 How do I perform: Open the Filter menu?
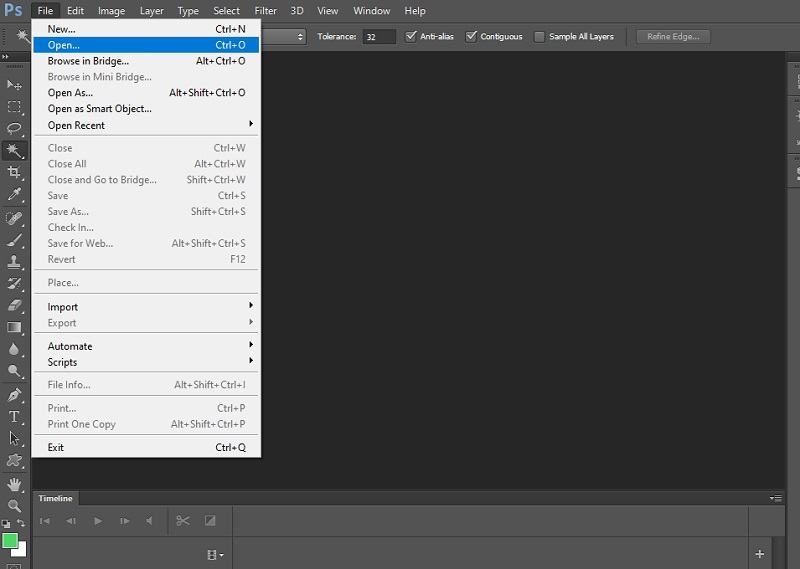(265, 10)
